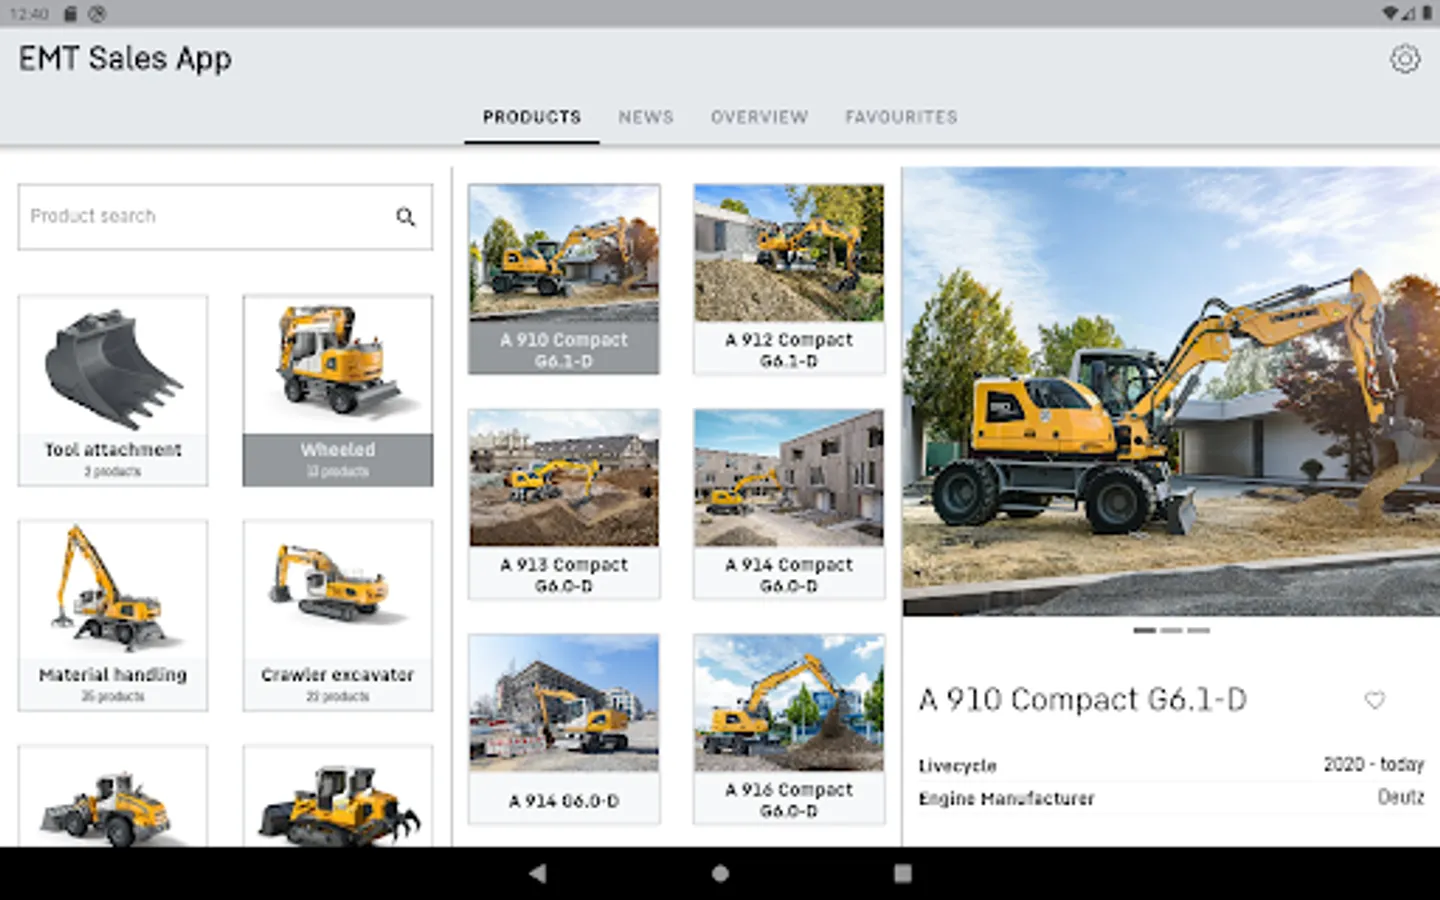Open the Overview tab
This screenshot has height=900, width=1440.
759,117
